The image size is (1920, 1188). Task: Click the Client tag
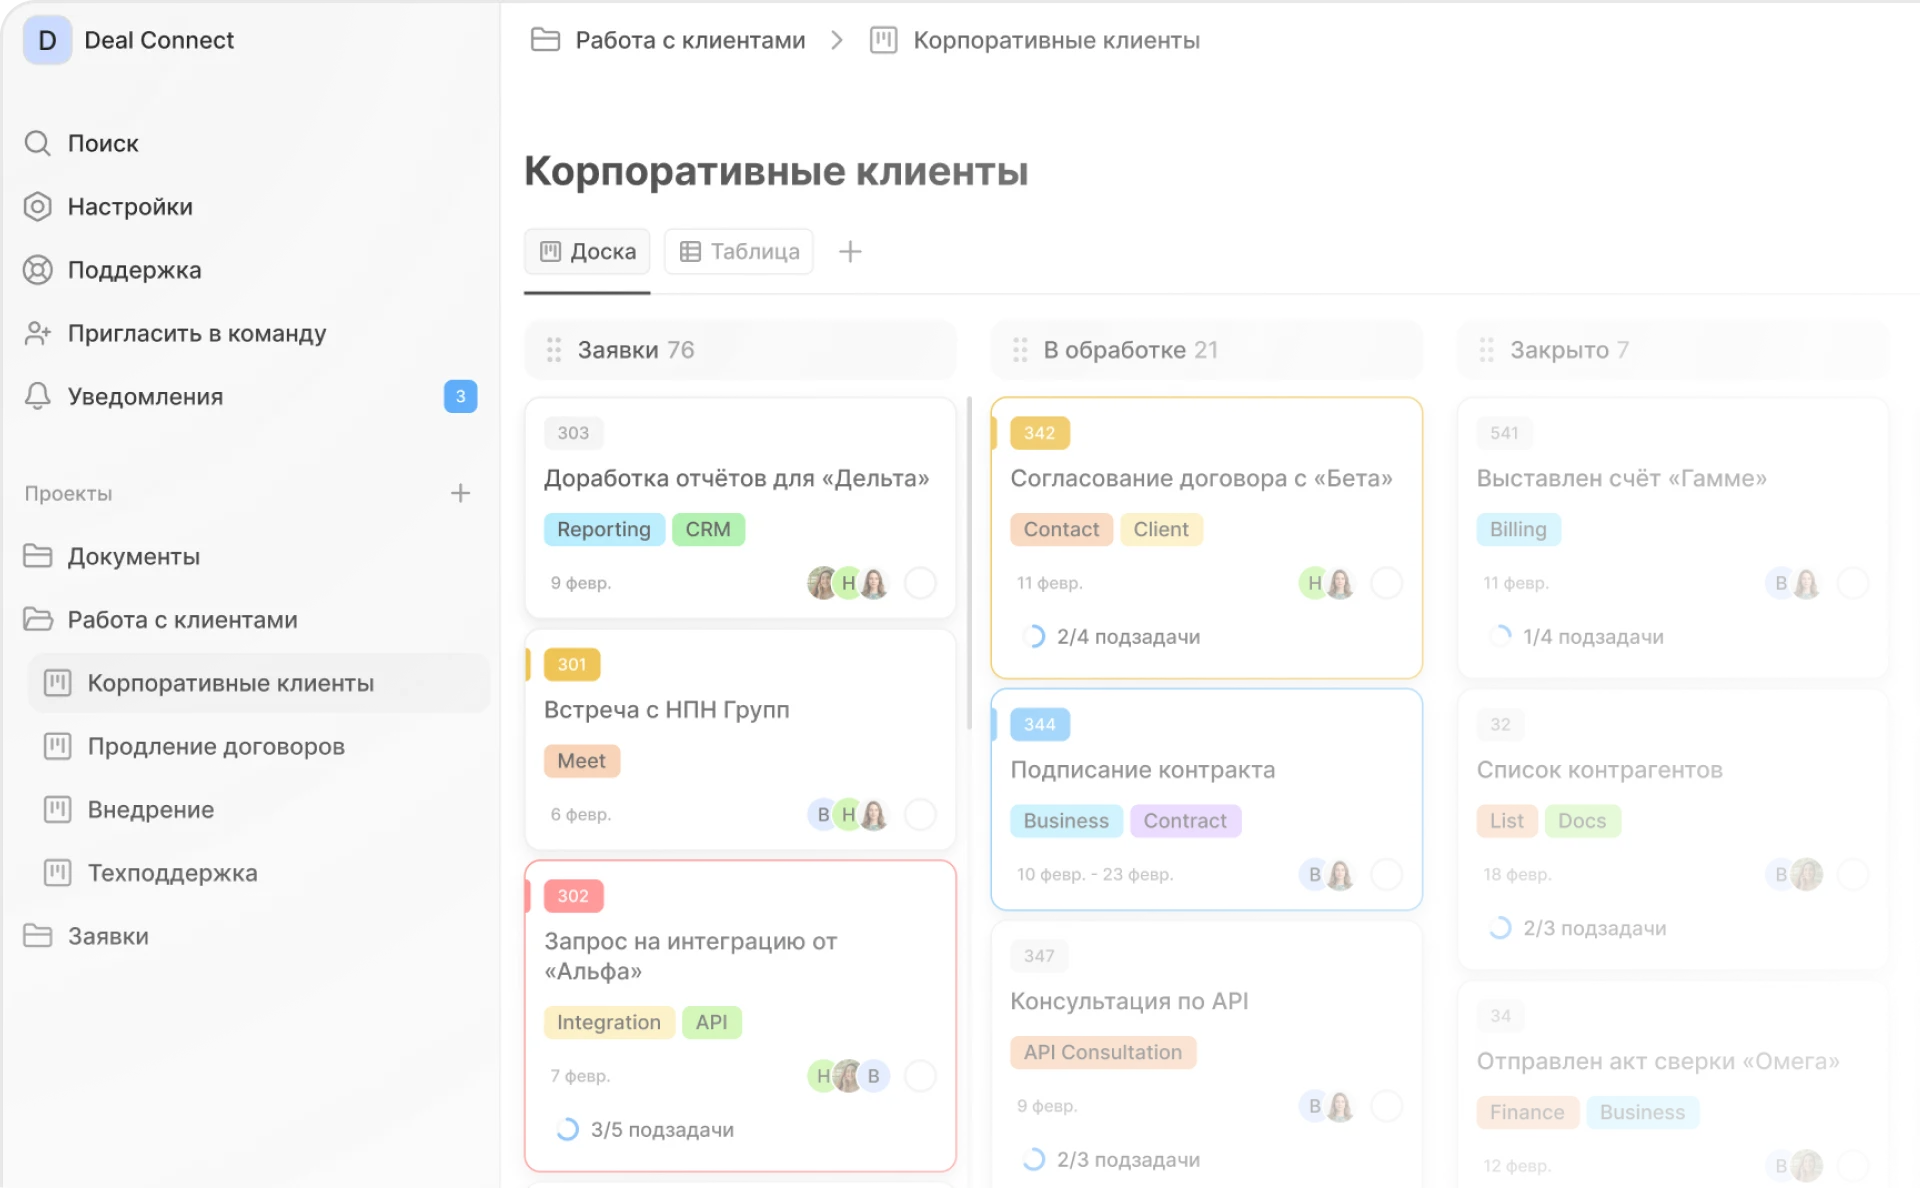click(1161, 529)
